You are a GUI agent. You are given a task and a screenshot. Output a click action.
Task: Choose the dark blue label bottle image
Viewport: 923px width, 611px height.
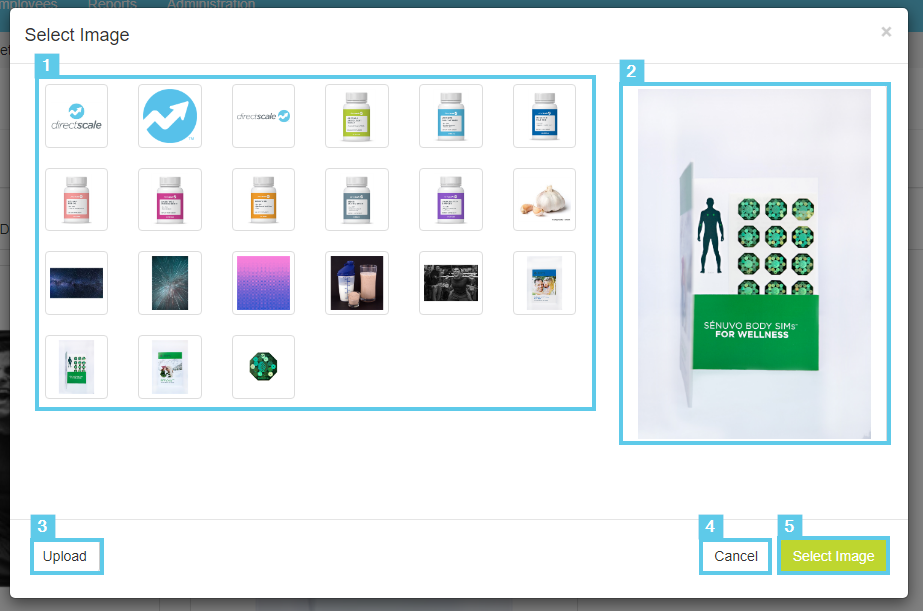coord(544,116)
